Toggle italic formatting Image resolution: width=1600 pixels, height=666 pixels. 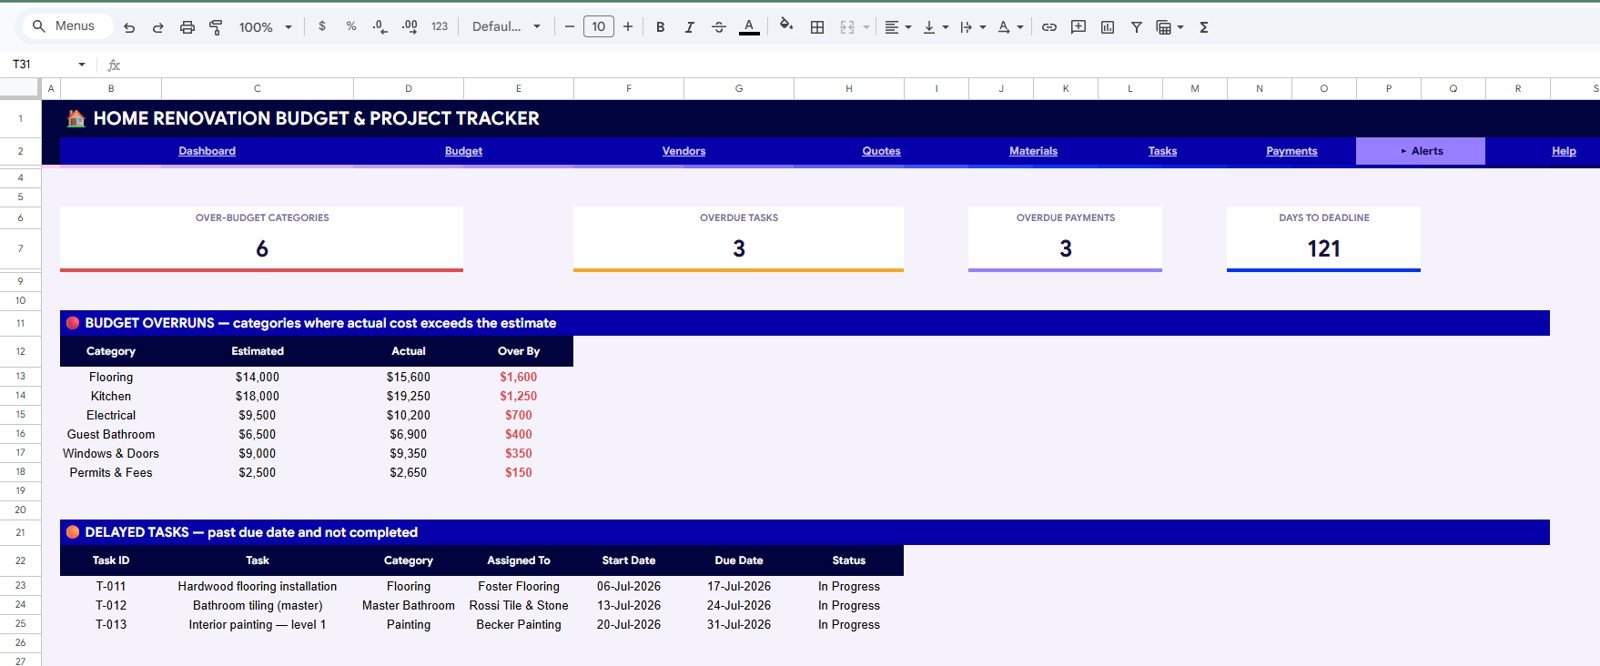(x=689, y=27)
